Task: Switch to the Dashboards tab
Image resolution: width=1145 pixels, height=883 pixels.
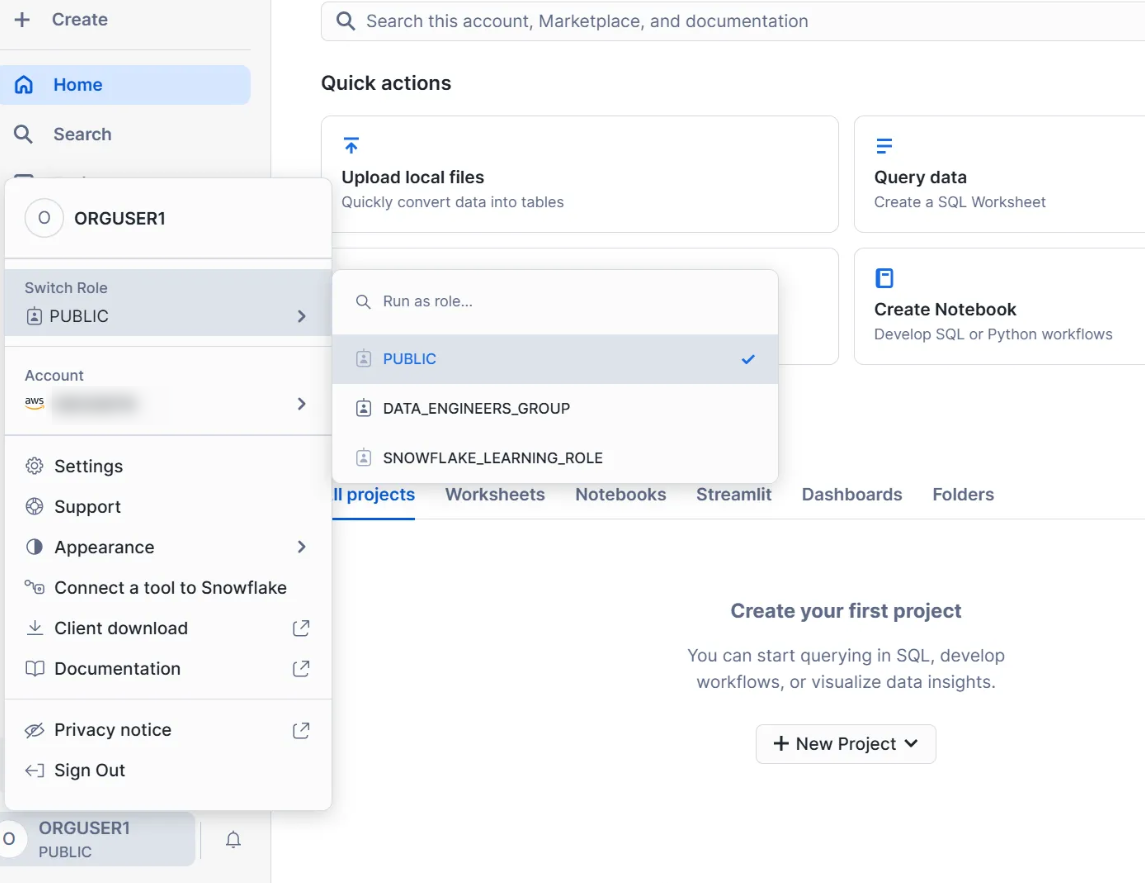Action: (852, 494)
